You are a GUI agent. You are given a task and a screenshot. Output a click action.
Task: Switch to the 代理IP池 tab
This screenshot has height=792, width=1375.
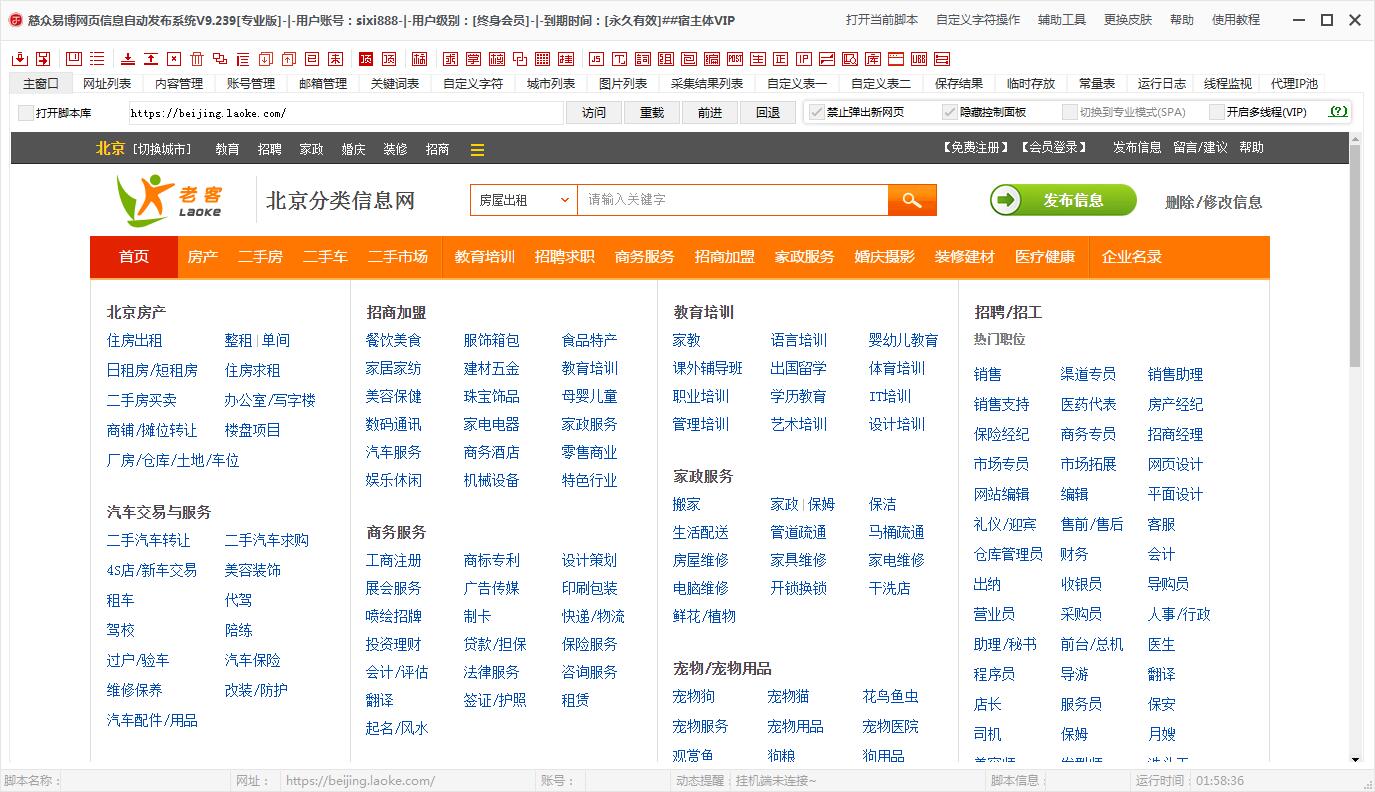[1294, 84]
